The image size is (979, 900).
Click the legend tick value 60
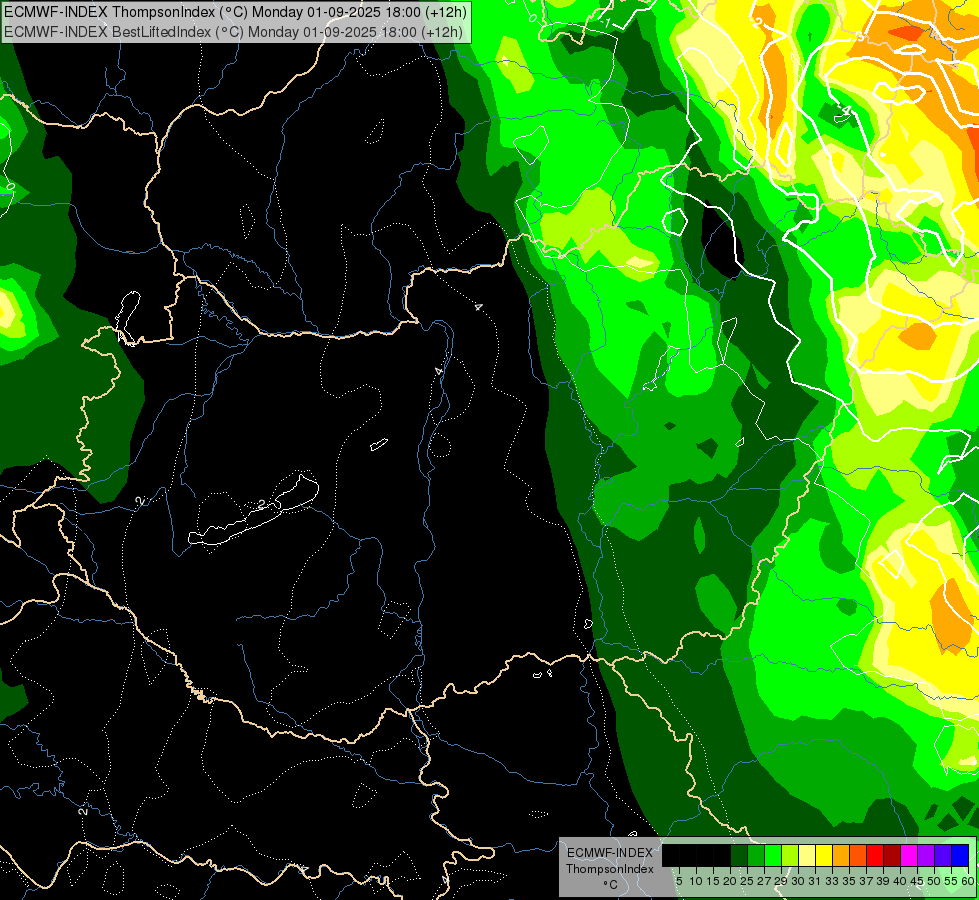pos(968,881)
